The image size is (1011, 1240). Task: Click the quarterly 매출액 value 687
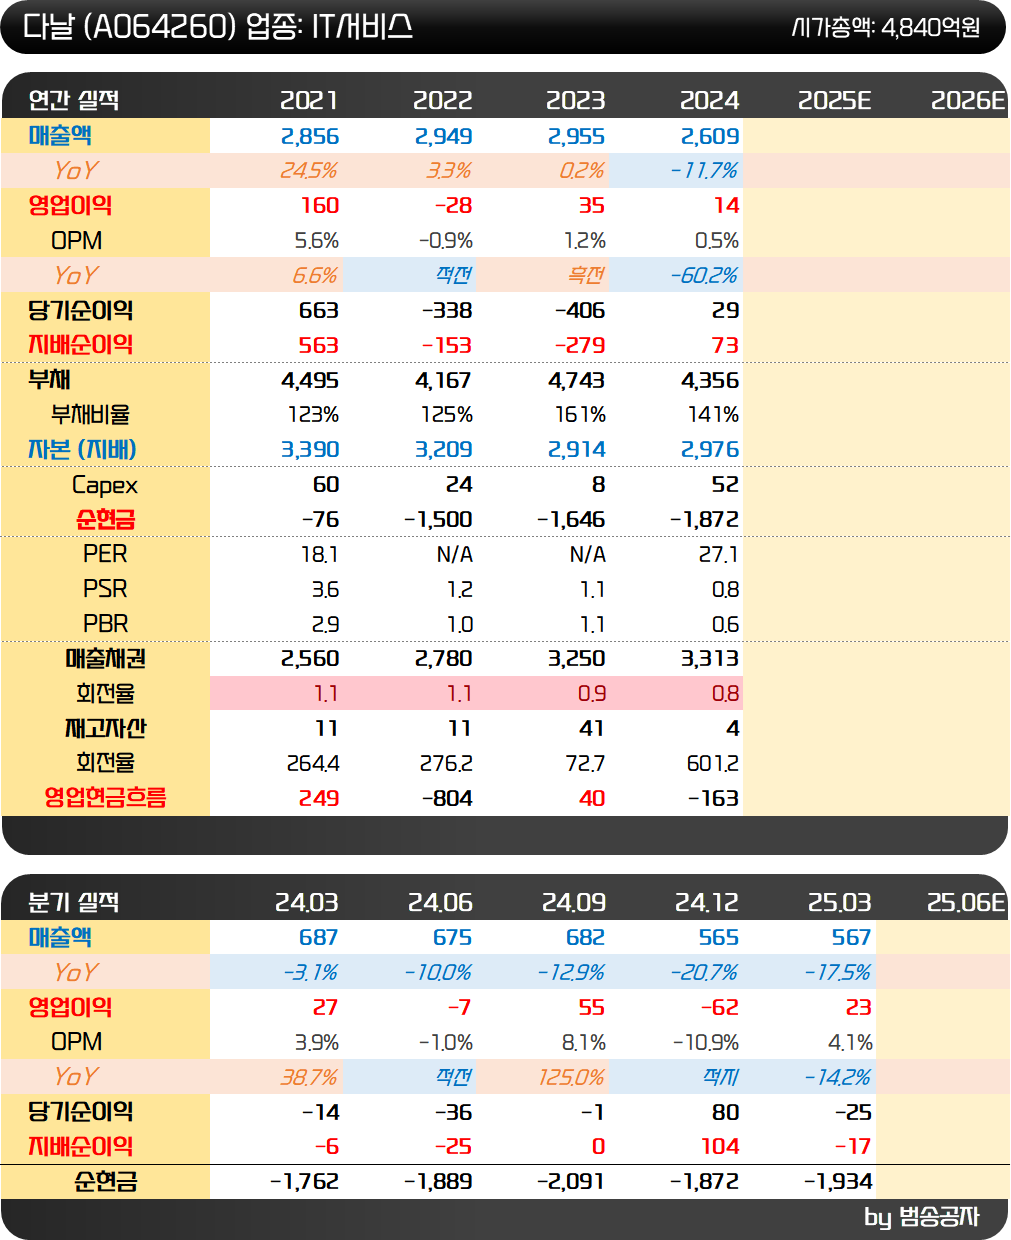(x=319, y=937)
